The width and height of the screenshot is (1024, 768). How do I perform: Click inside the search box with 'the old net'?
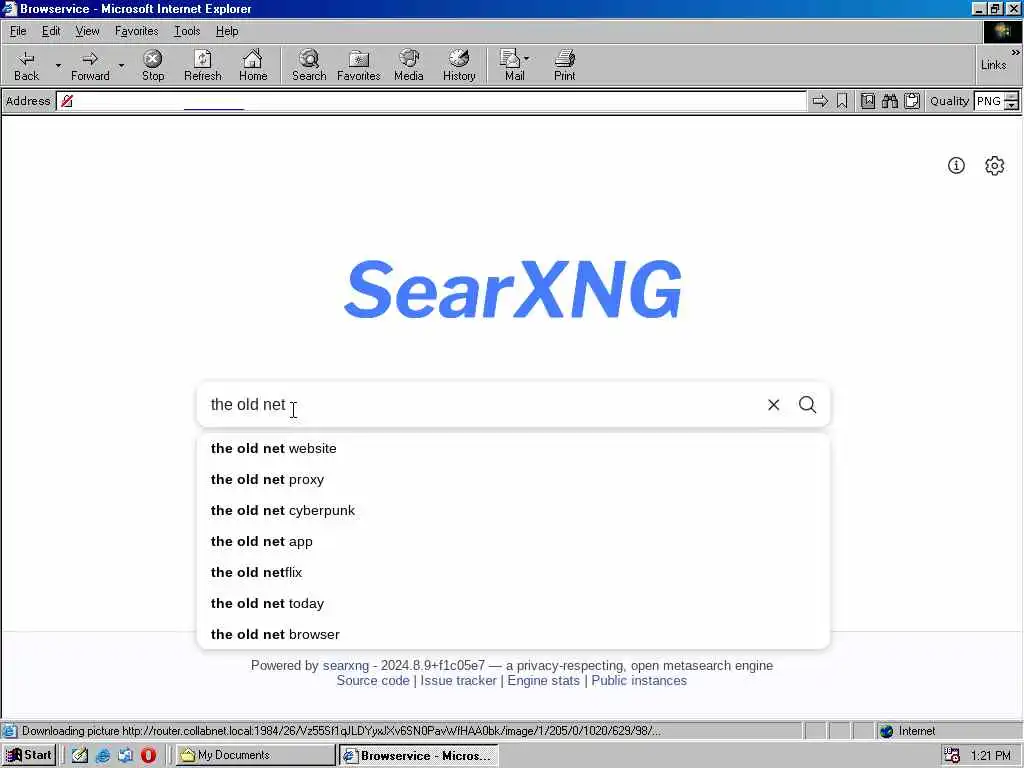[x=481, y=405]
